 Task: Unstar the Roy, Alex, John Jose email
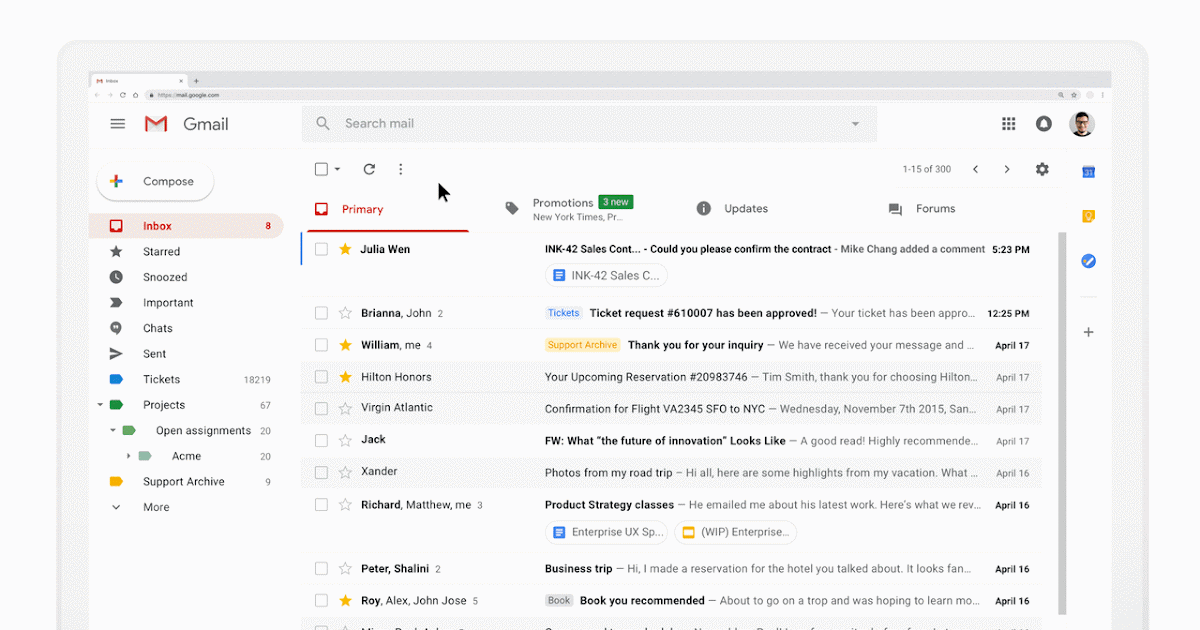[x=345, y=601]
